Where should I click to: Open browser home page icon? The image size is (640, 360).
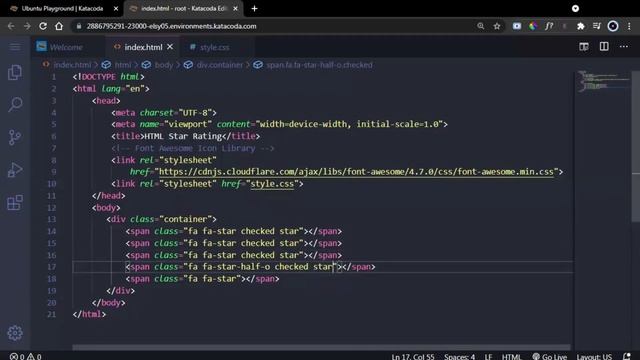click(x=59, y=26)
